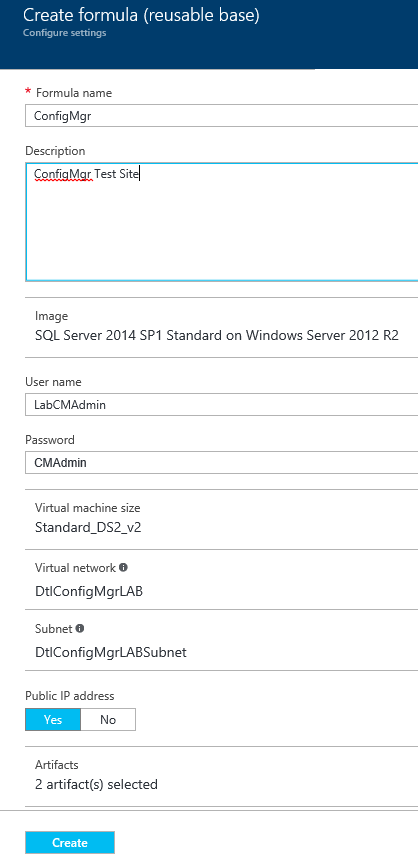
Task: Click the 2 artifact(s) selected text
Action: point(97,784)
